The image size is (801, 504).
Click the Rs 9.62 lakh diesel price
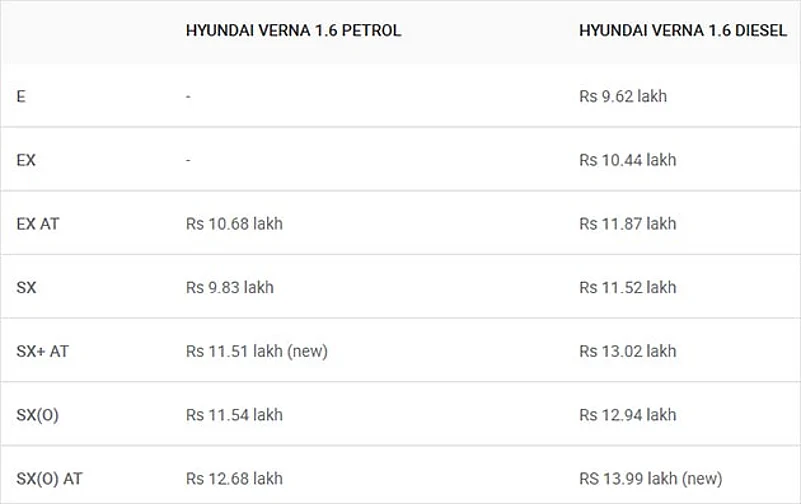[x=623, y=96]
